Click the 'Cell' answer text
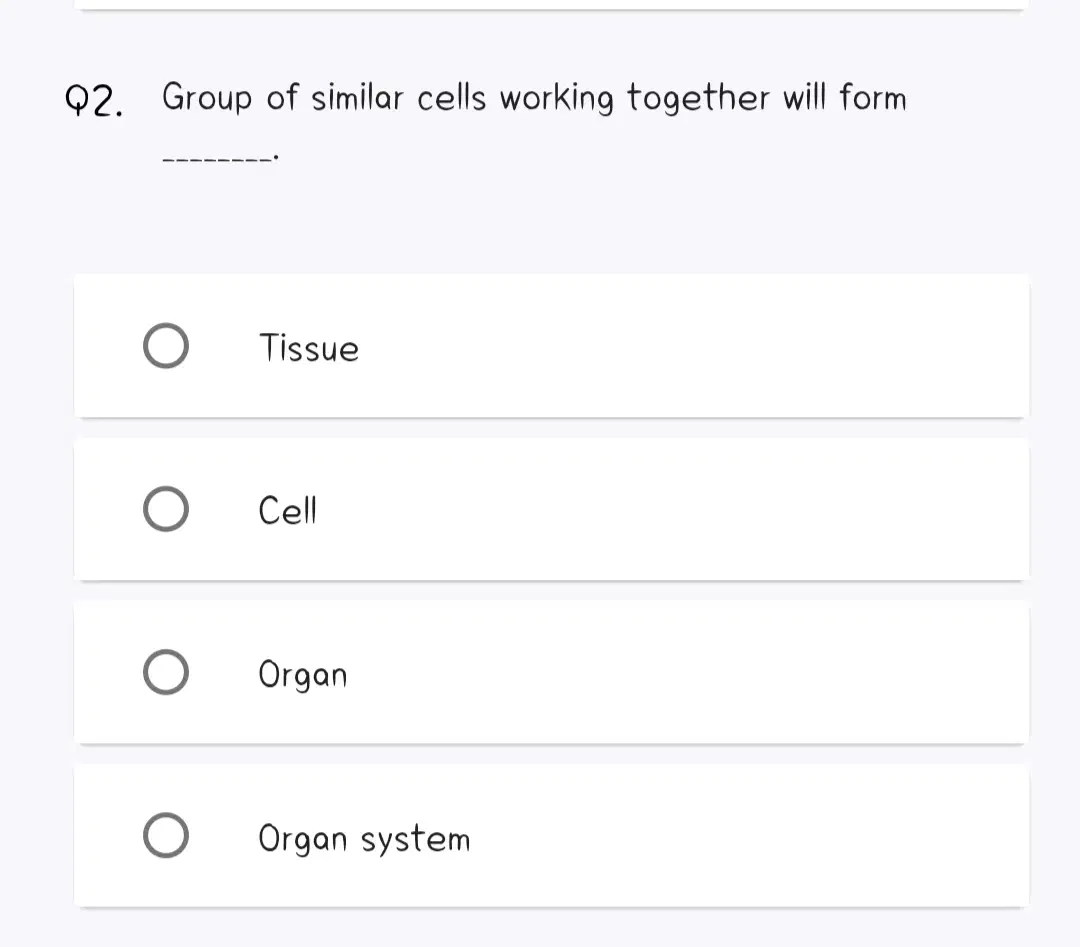Viewport: 1080px width, 947px height. coord(287,510)
